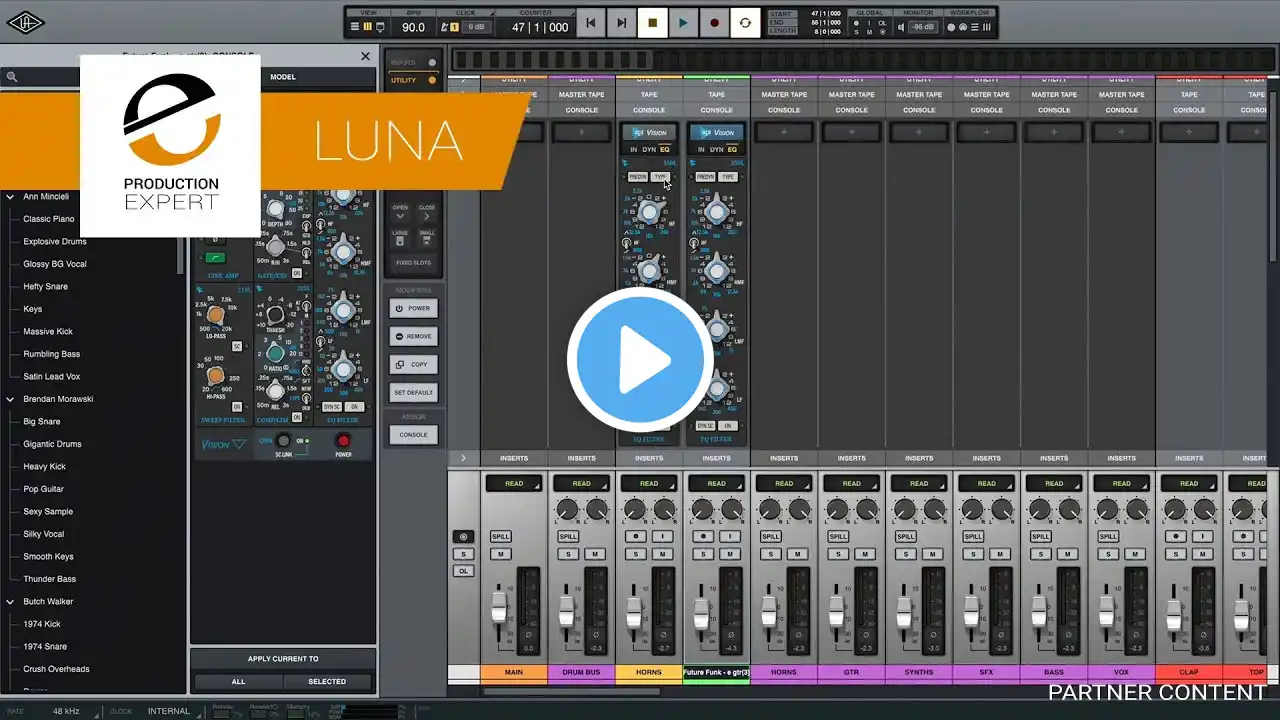Click SPILL on the DRUM BUS channel
1280x720 pixels.
tap(568, 537)
